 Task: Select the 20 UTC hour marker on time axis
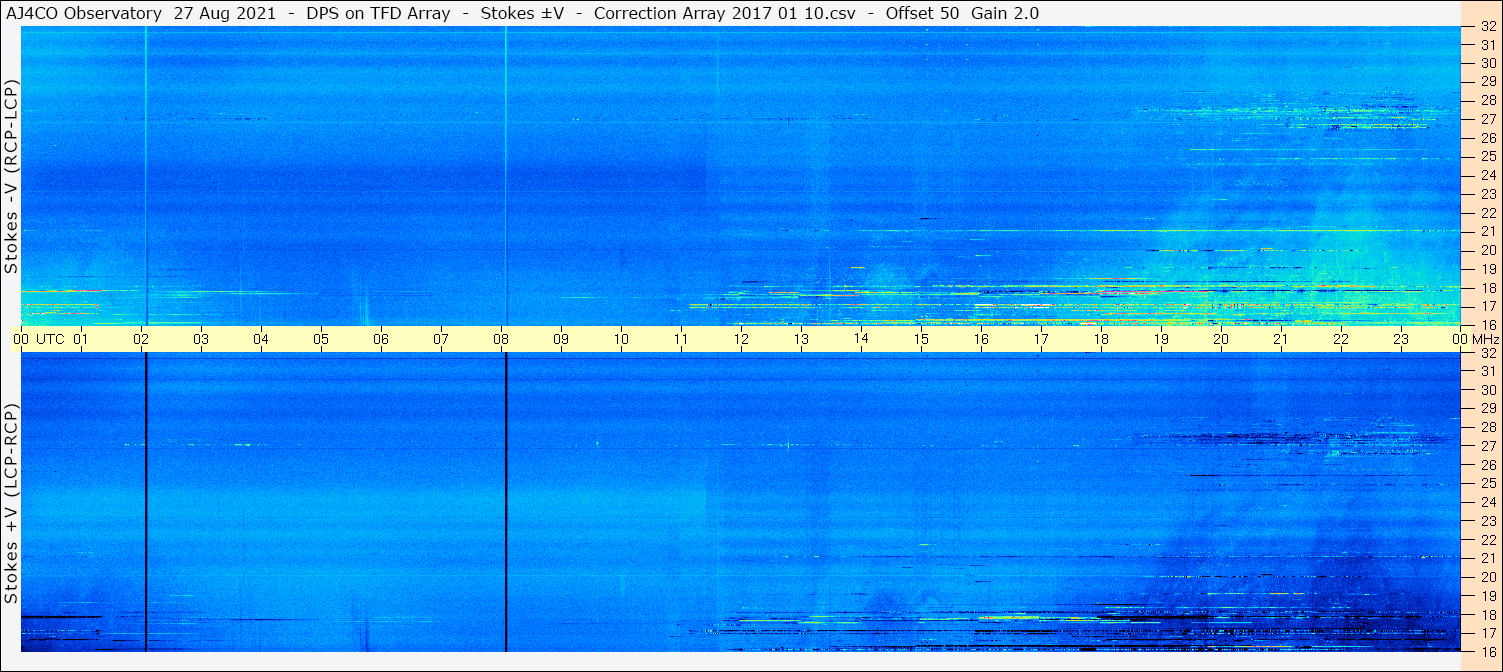(1221, 339)
